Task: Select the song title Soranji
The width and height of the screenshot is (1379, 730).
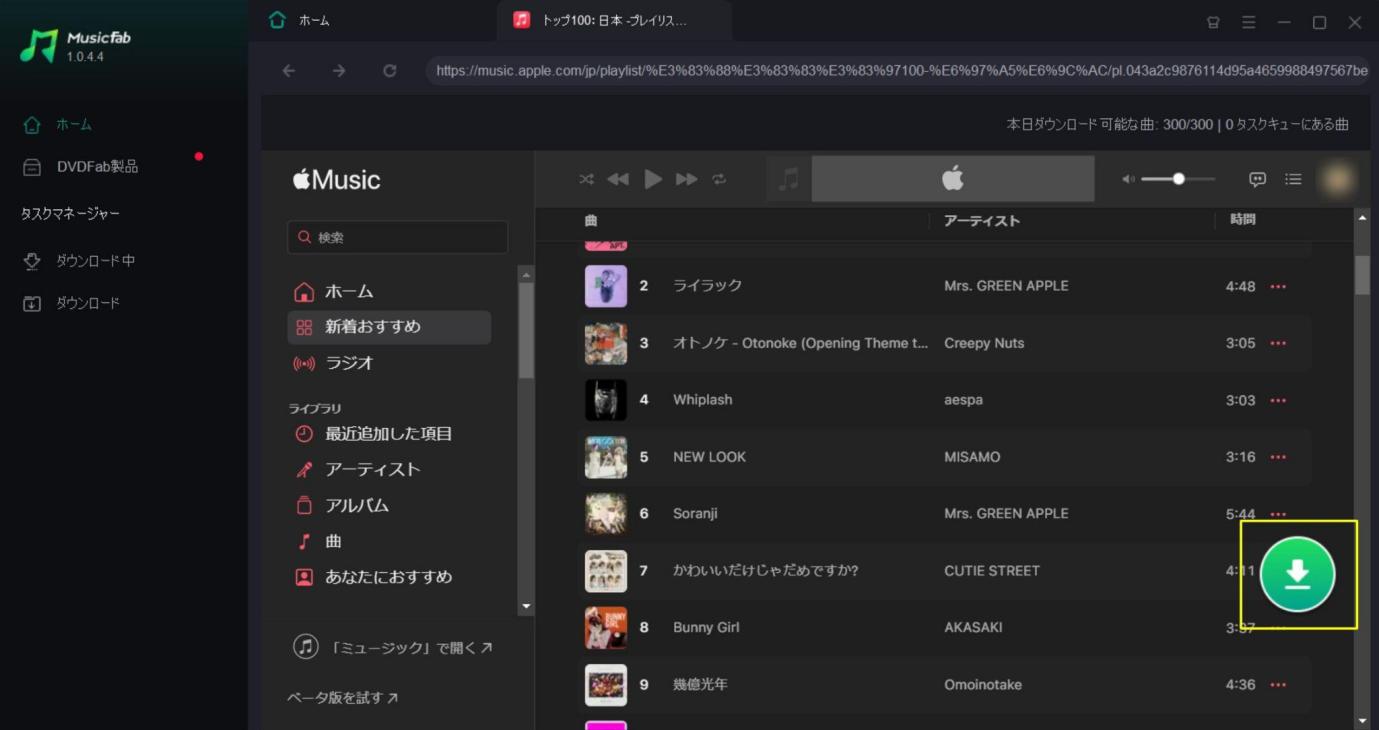Action: coord(695,514)
